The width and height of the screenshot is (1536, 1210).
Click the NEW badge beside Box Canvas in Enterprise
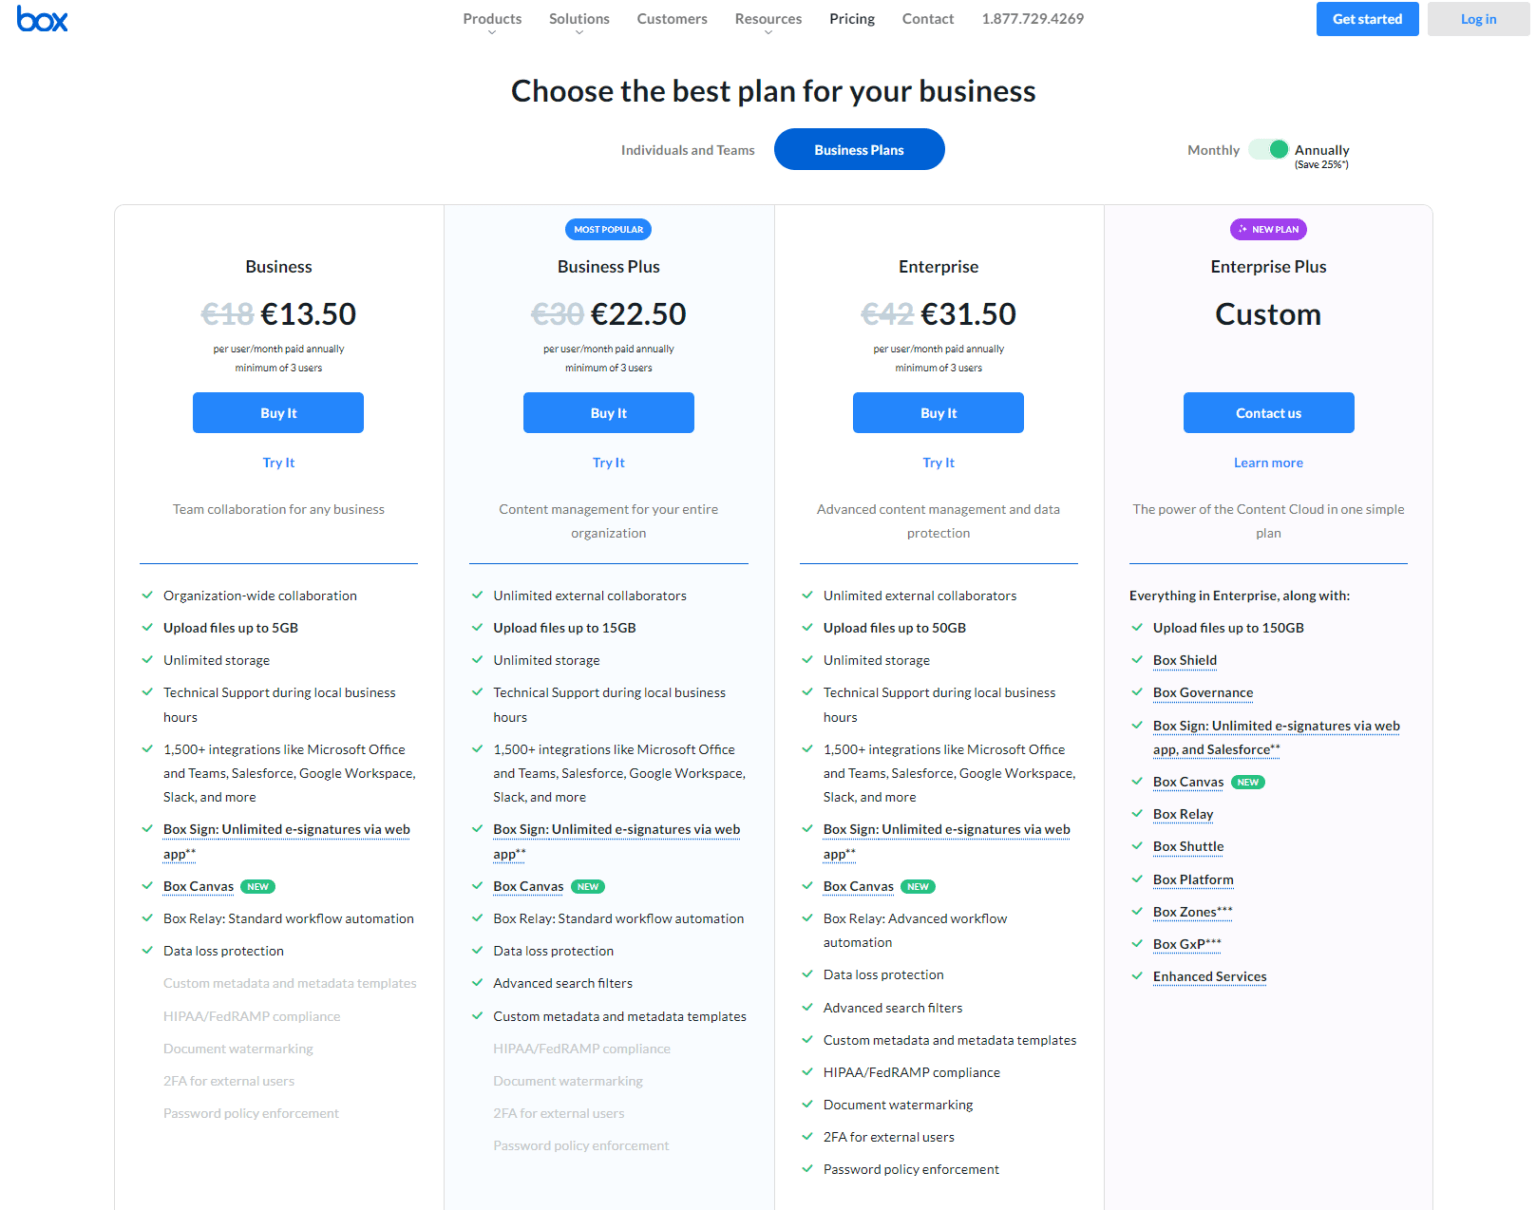[917, 886]
